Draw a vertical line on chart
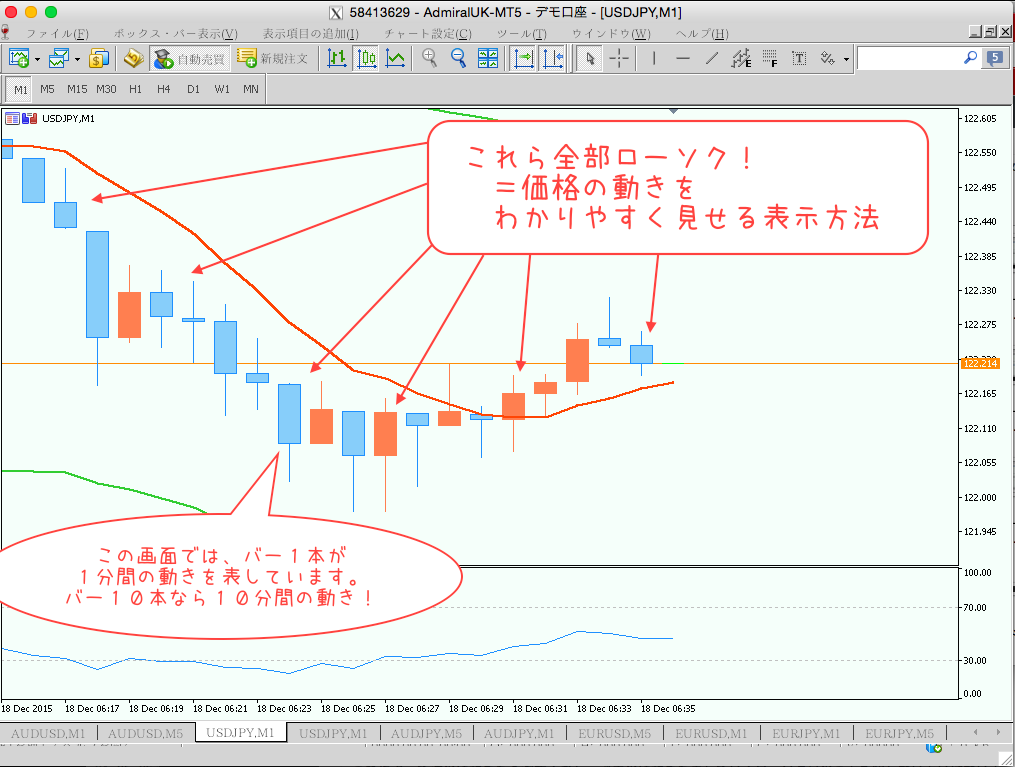 [x=654, y=58]
